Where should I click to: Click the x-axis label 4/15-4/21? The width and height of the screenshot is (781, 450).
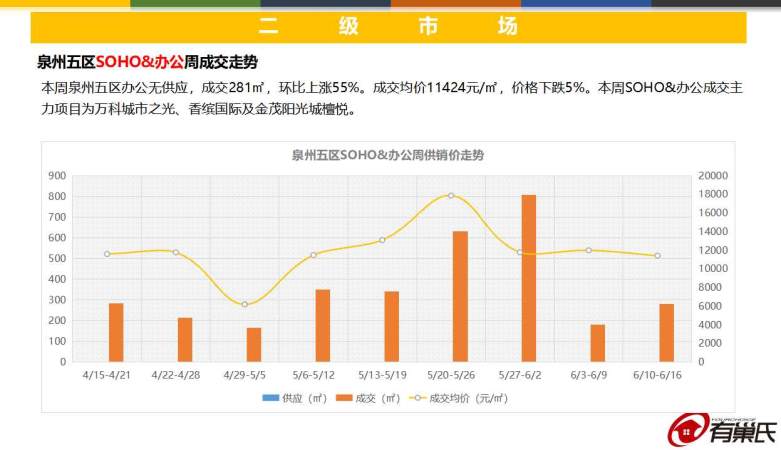coord(107,375)
